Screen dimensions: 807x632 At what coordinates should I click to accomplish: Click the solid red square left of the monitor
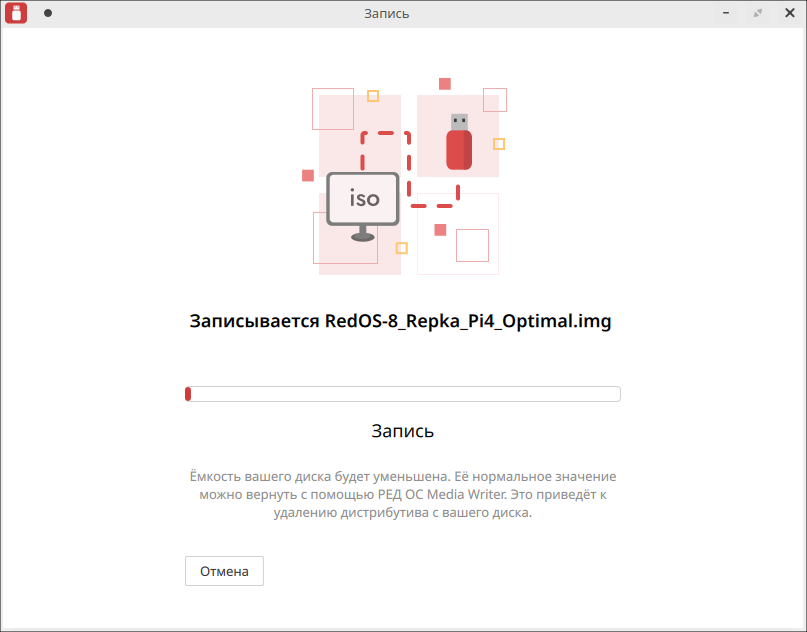click(x=308, y=175)
